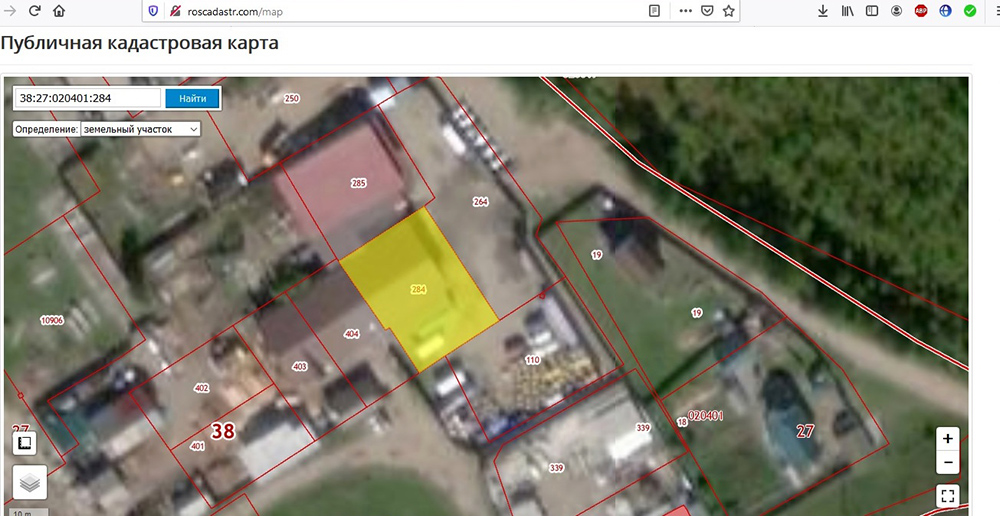Viewport: 1000px width, 516px height.
Task: Go to the browser home page
Action: click(59, 11)
